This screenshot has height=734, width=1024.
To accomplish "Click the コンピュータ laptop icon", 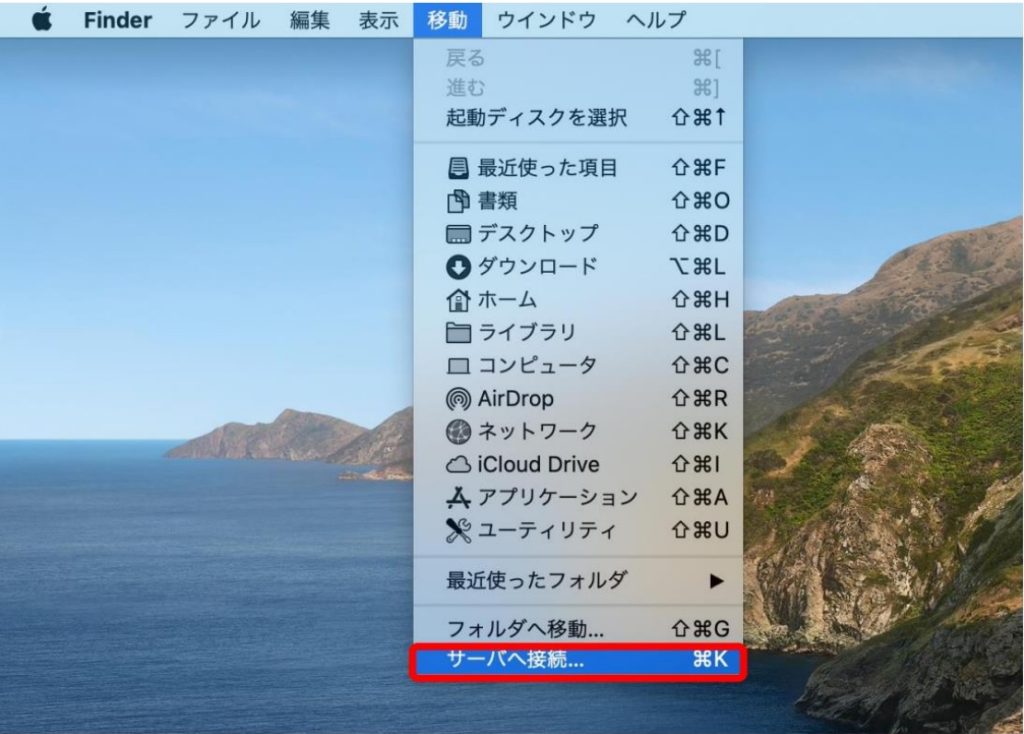I will [x=458, y=366].
